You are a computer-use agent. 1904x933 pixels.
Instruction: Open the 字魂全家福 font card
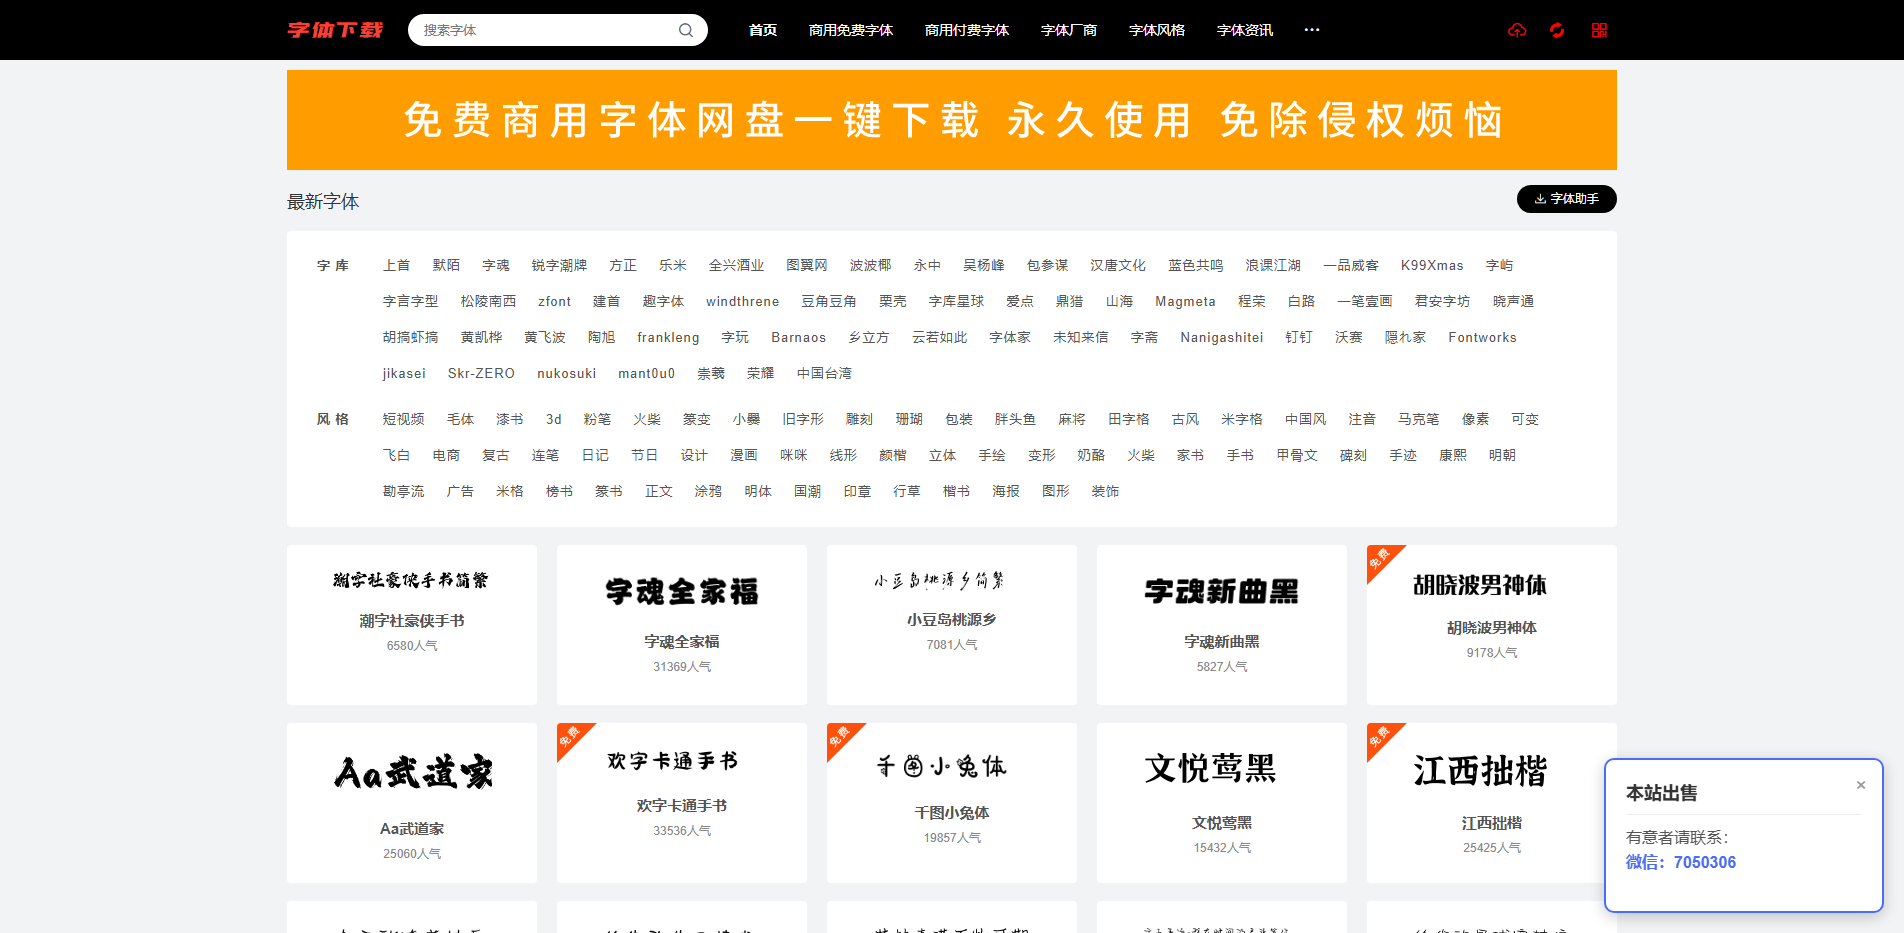(681, 625)
